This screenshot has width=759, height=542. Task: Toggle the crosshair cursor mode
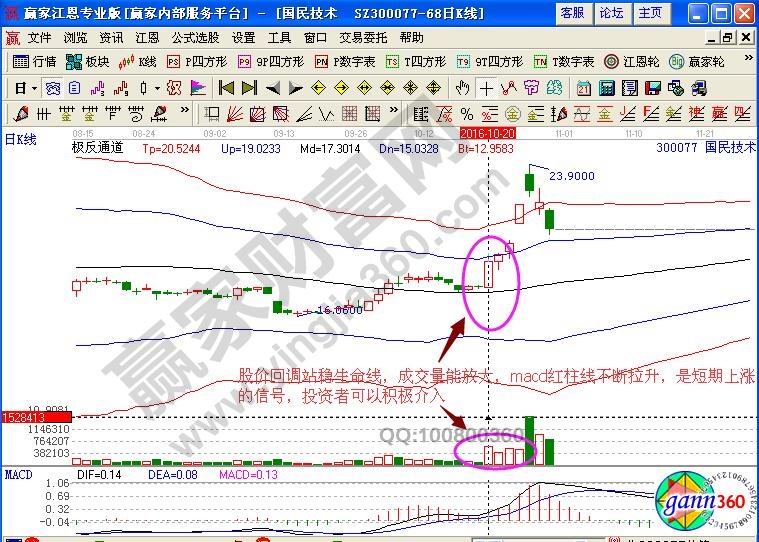click(487, 88)
